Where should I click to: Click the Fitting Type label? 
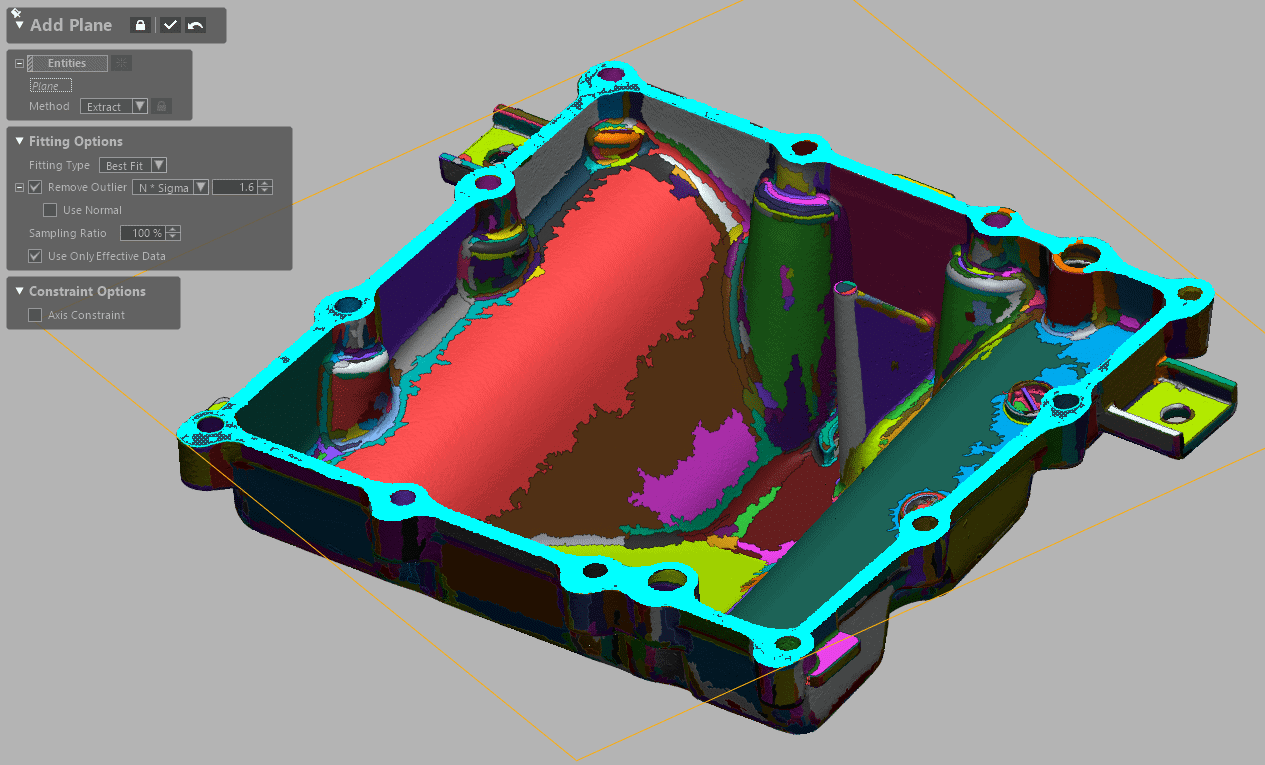click(x=59, y=165)
